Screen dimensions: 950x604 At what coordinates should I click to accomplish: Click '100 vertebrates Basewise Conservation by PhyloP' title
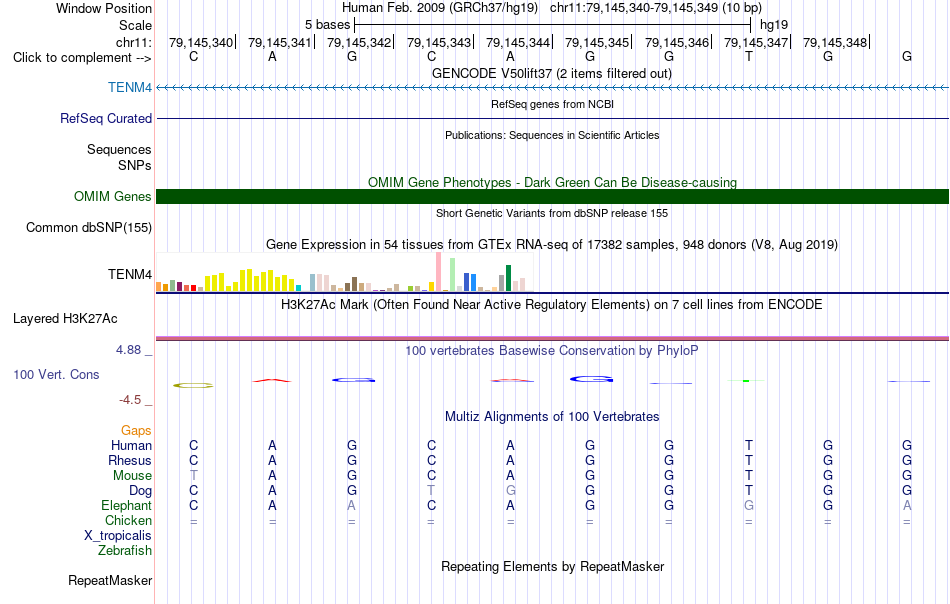[x=552, y=351]
